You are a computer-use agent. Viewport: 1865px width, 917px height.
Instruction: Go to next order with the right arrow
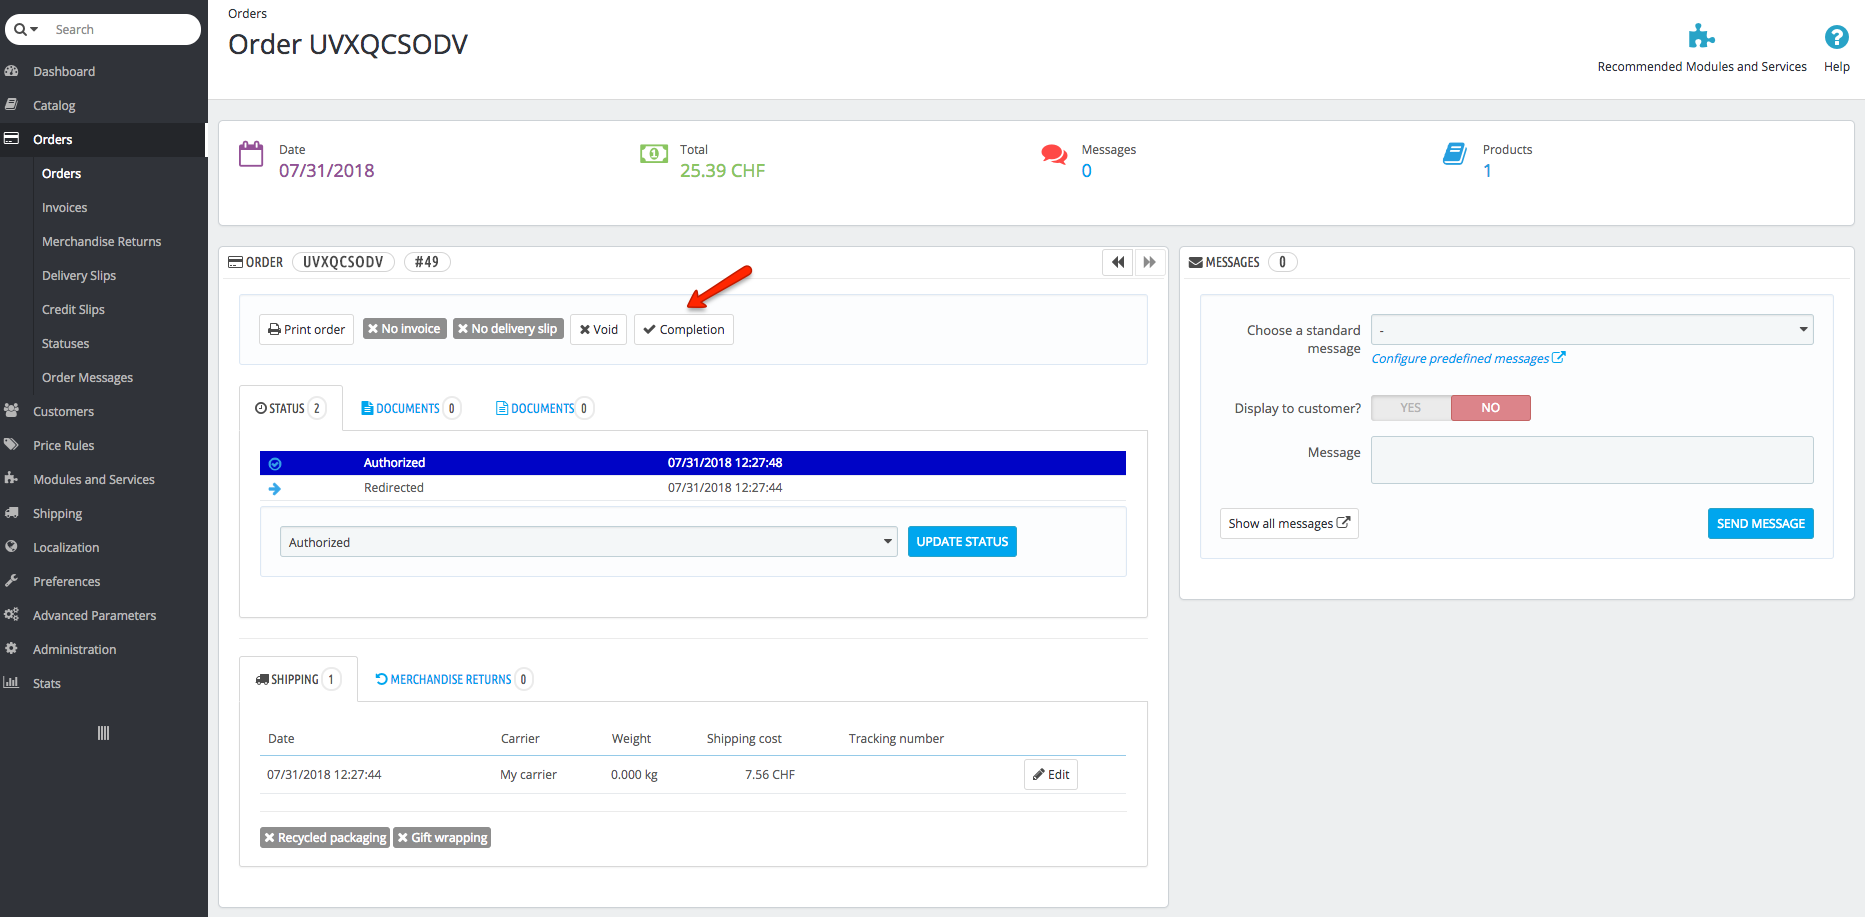pyautogui.click(x=1150, y=262)
